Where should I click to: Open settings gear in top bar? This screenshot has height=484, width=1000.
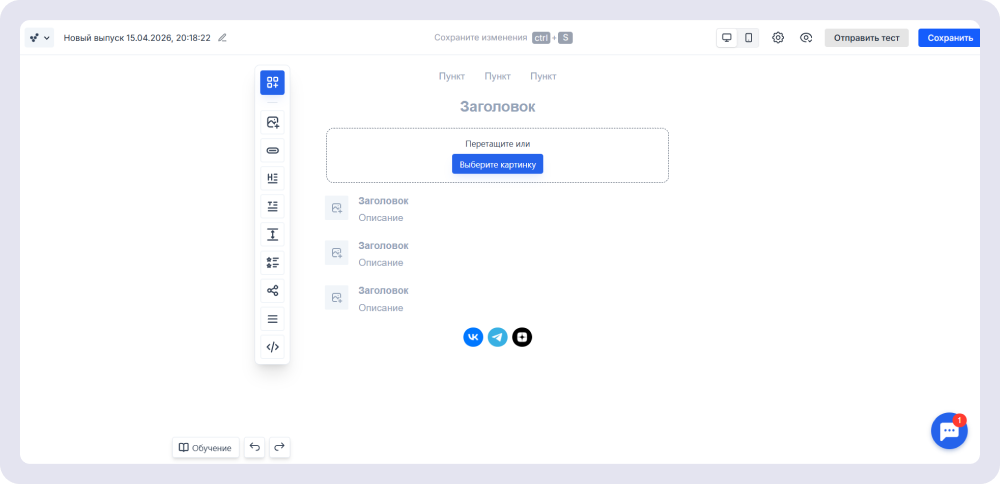tap(777, 38)
